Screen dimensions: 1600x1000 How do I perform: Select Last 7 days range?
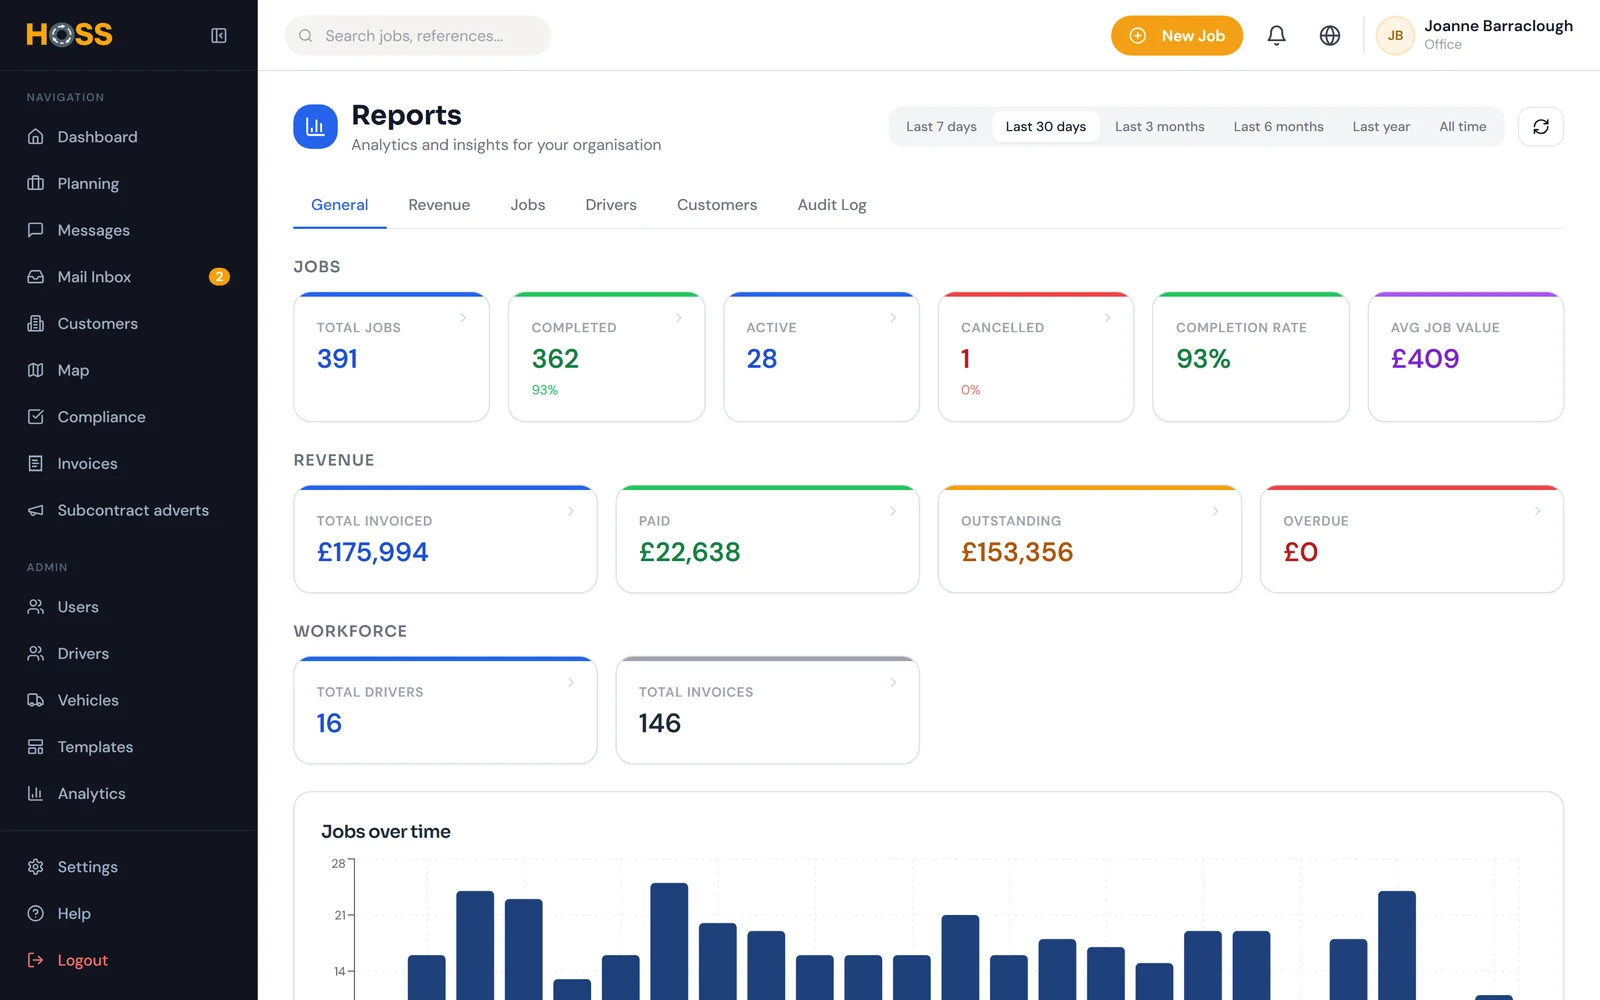[x=941, y=127]
